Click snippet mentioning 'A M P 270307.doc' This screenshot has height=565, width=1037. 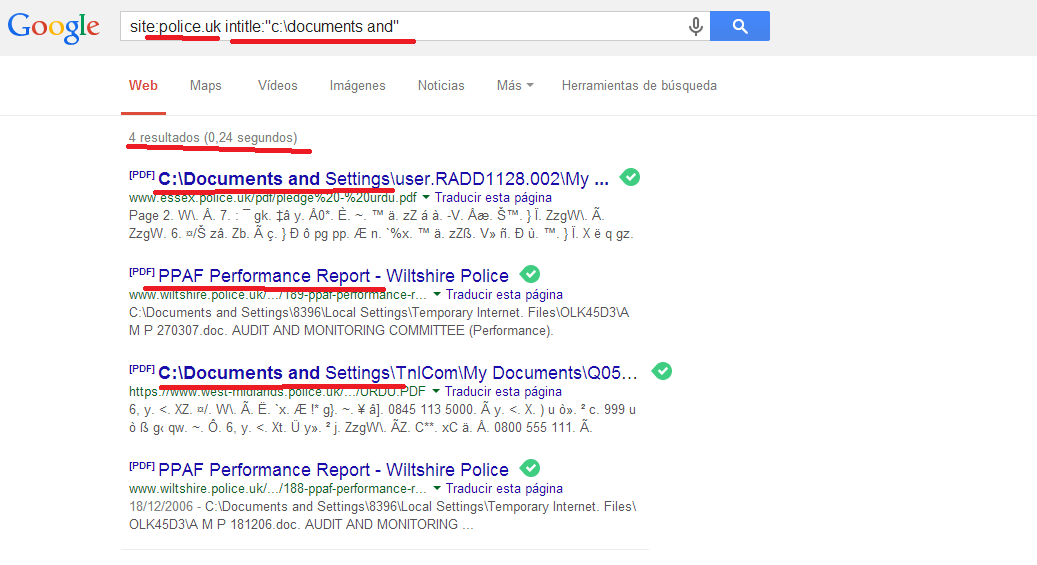click(x=379, y=321)
